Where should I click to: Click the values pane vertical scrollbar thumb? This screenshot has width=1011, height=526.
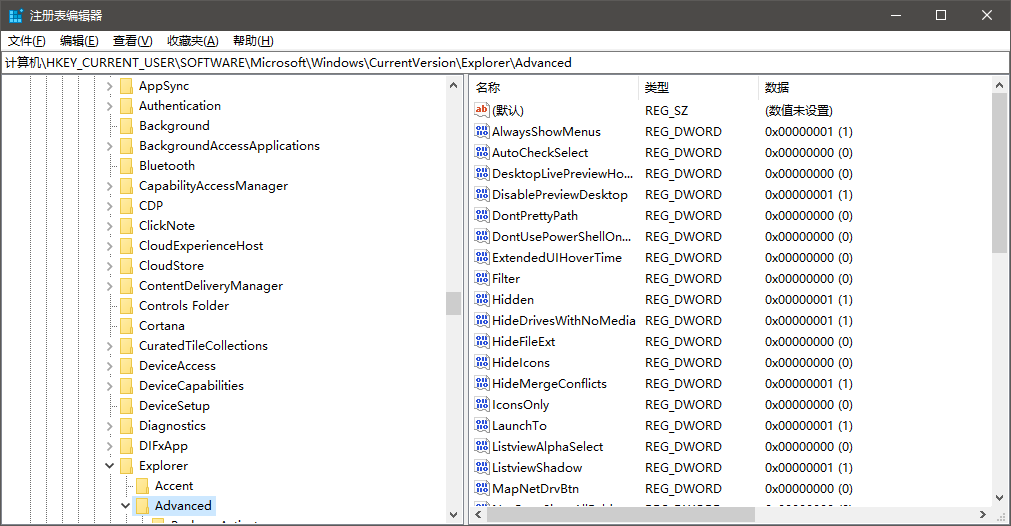[999, 173]
